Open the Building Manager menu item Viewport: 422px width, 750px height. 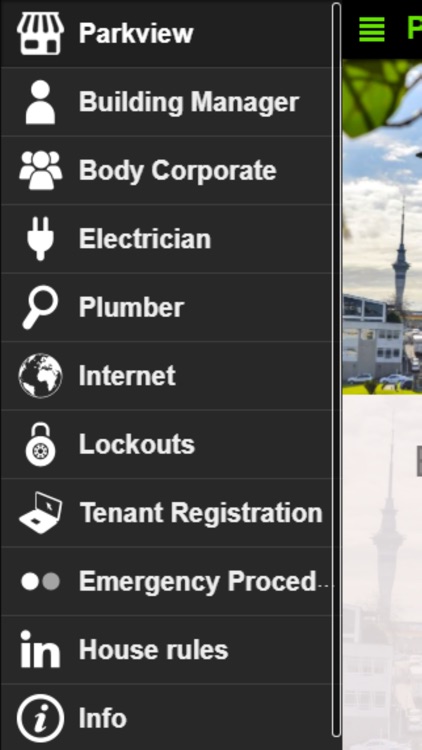pyautogui.click(x=167, y=102)
